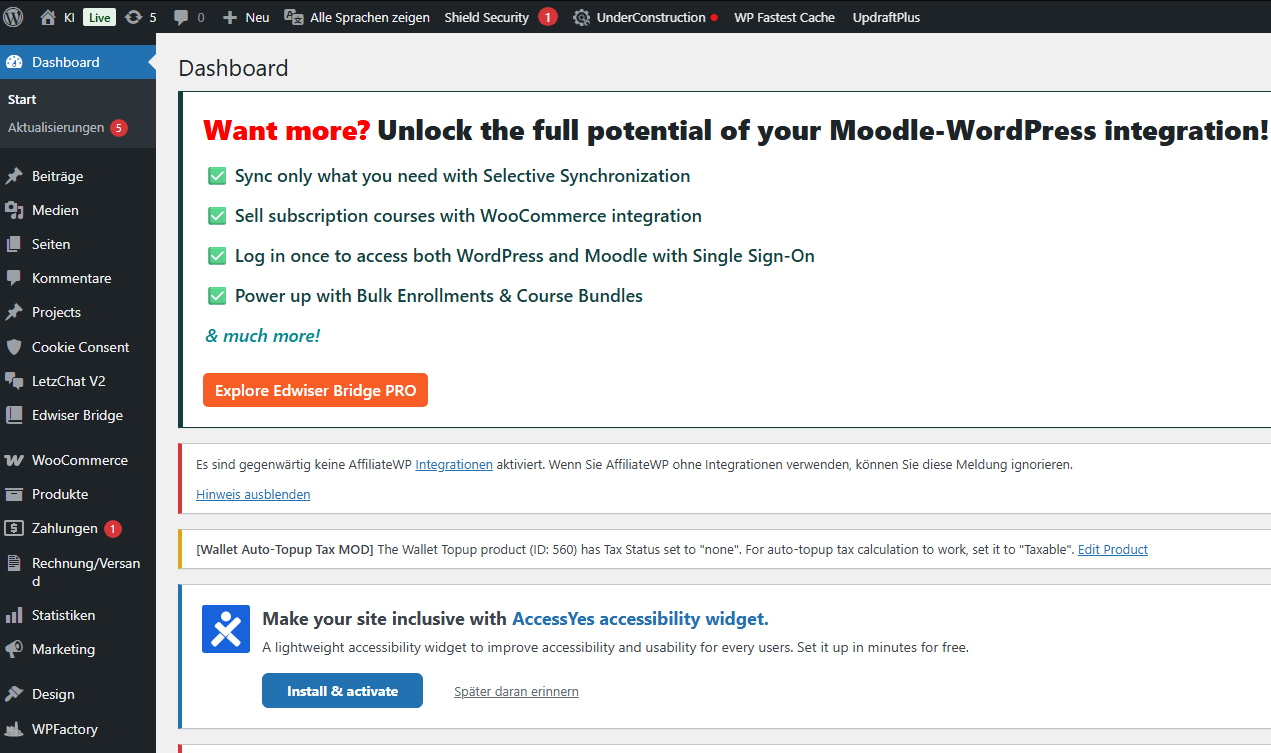Click the AccessYes accessibility widget logo

pos(226,629)
